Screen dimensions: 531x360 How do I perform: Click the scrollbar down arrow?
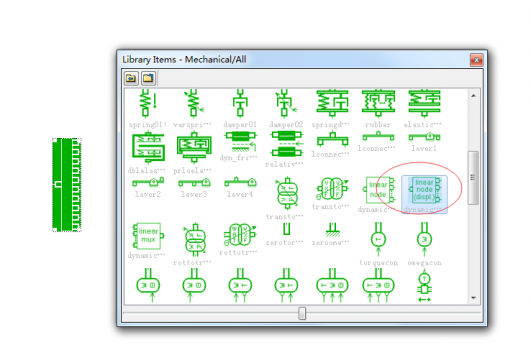coord(473,298)
